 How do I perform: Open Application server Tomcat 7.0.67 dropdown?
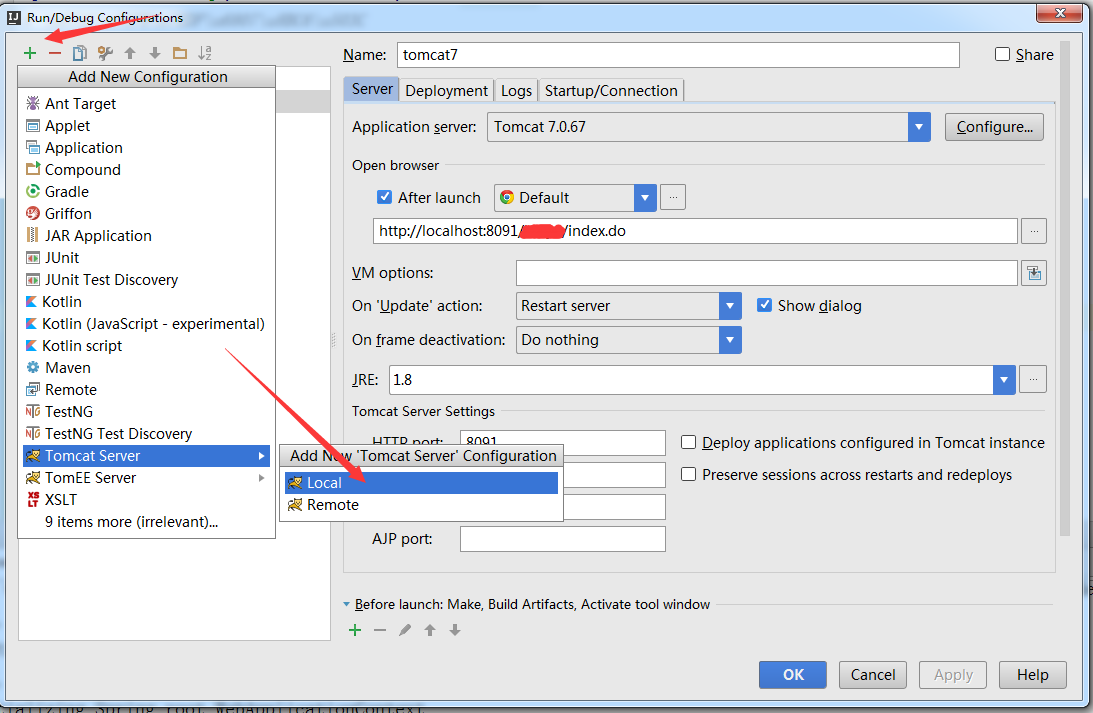(x=919, y=127)
